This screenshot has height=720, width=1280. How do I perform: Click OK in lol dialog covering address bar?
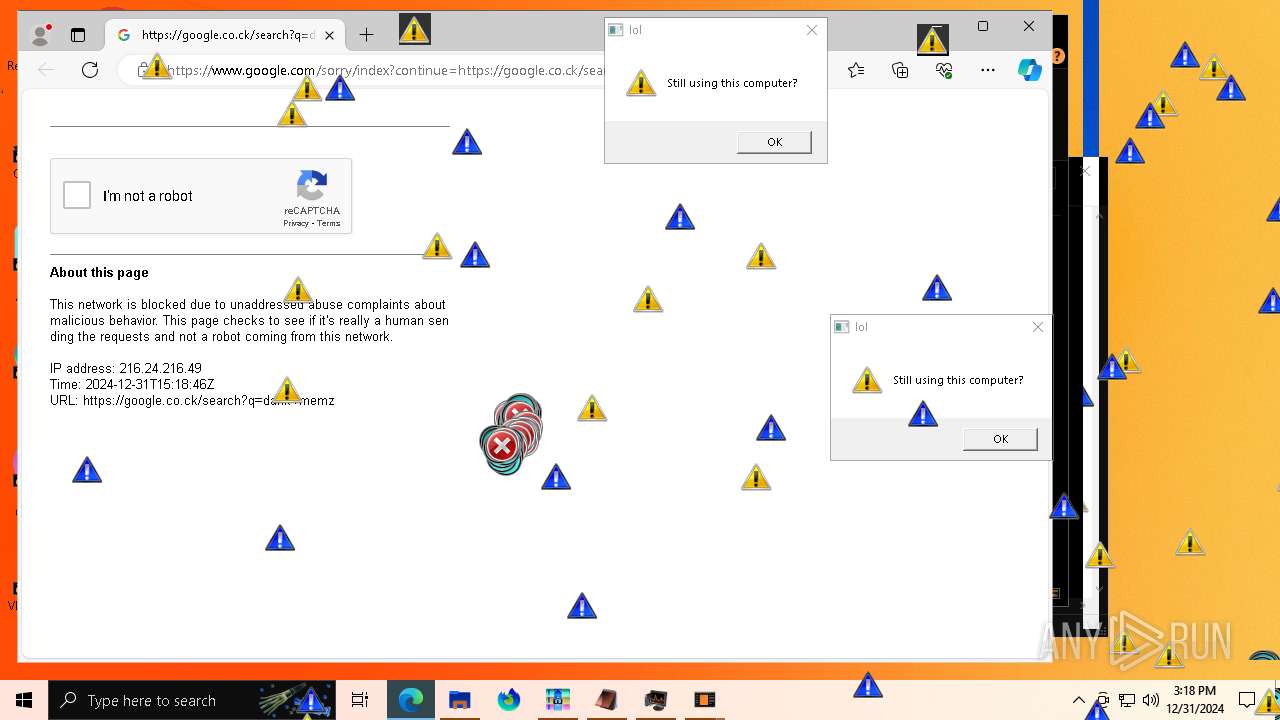click(774, 142)
